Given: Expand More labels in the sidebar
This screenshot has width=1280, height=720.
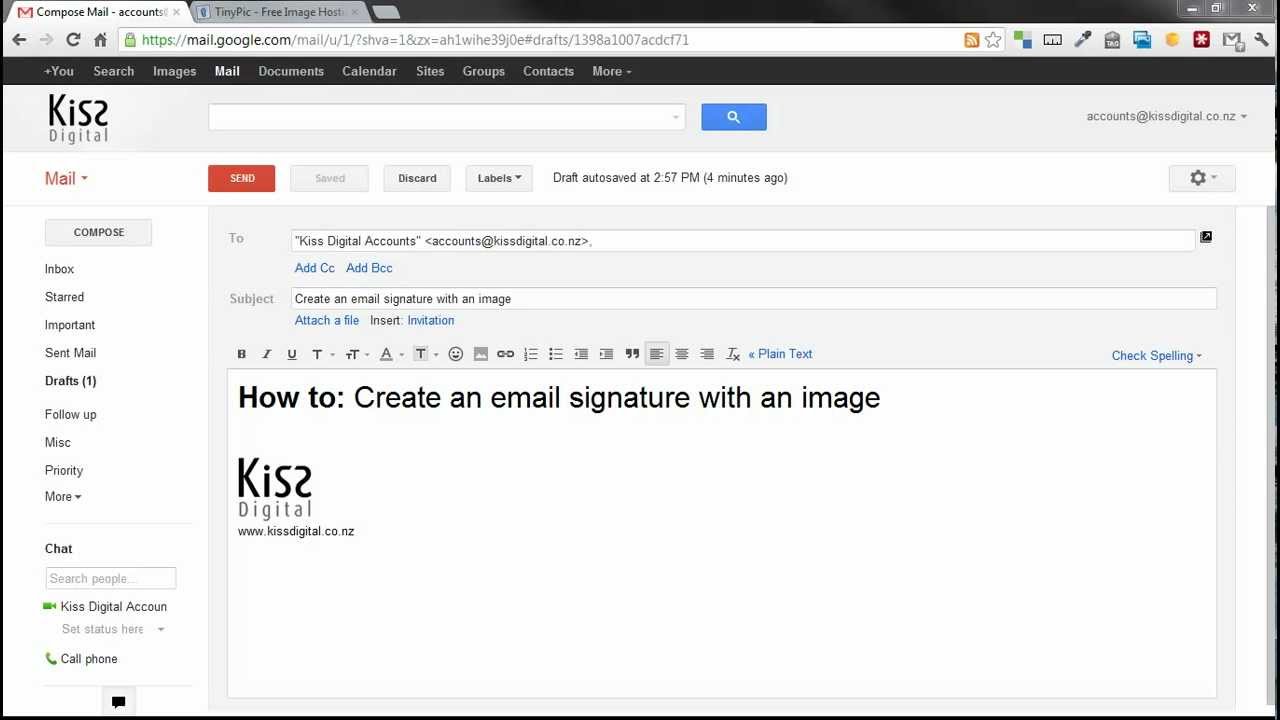Looking at the screenshot, I should coord(63,497).
